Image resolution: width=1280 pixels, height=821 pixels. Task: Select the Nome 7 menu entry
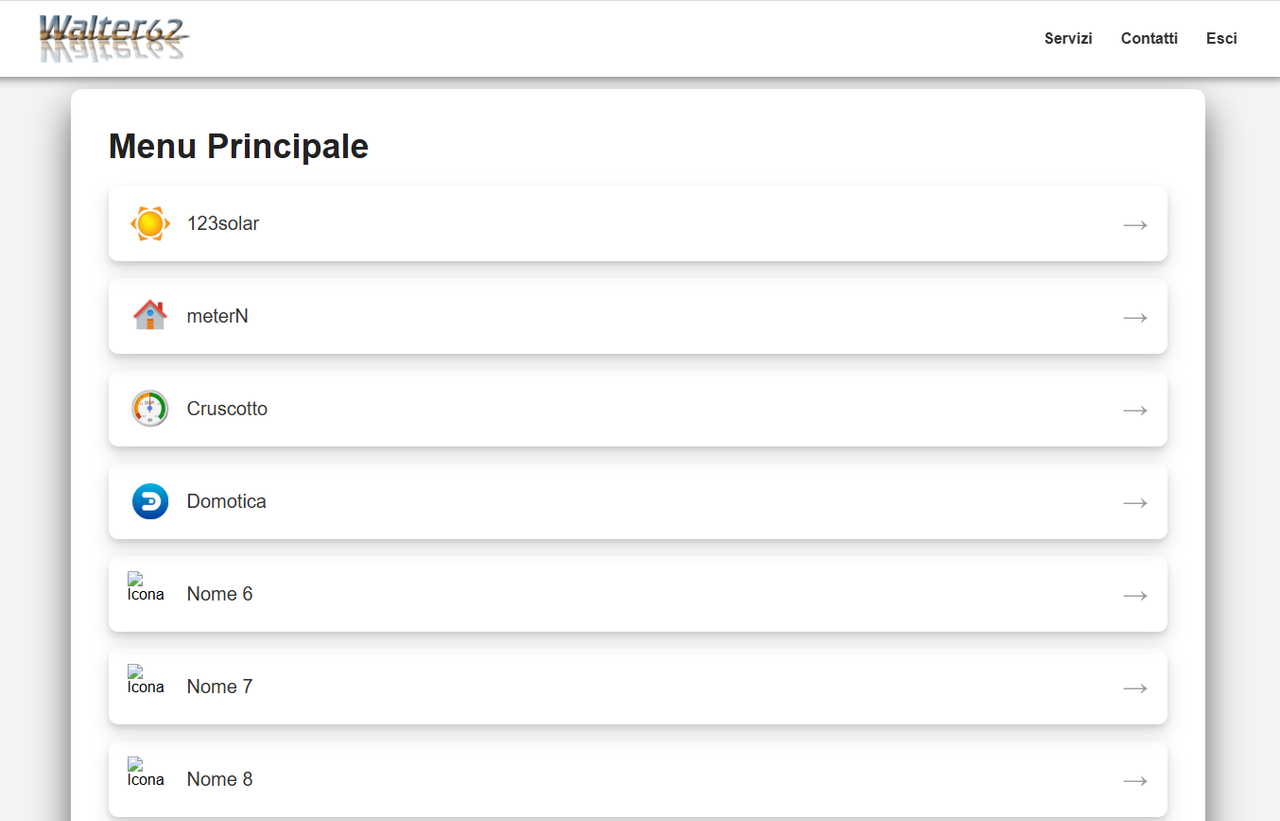coord(638,687)
